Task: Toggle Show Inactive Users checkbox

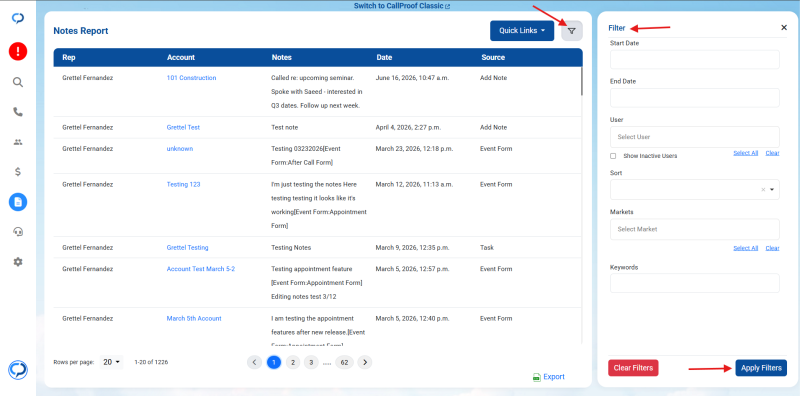Action: (613, 156)
